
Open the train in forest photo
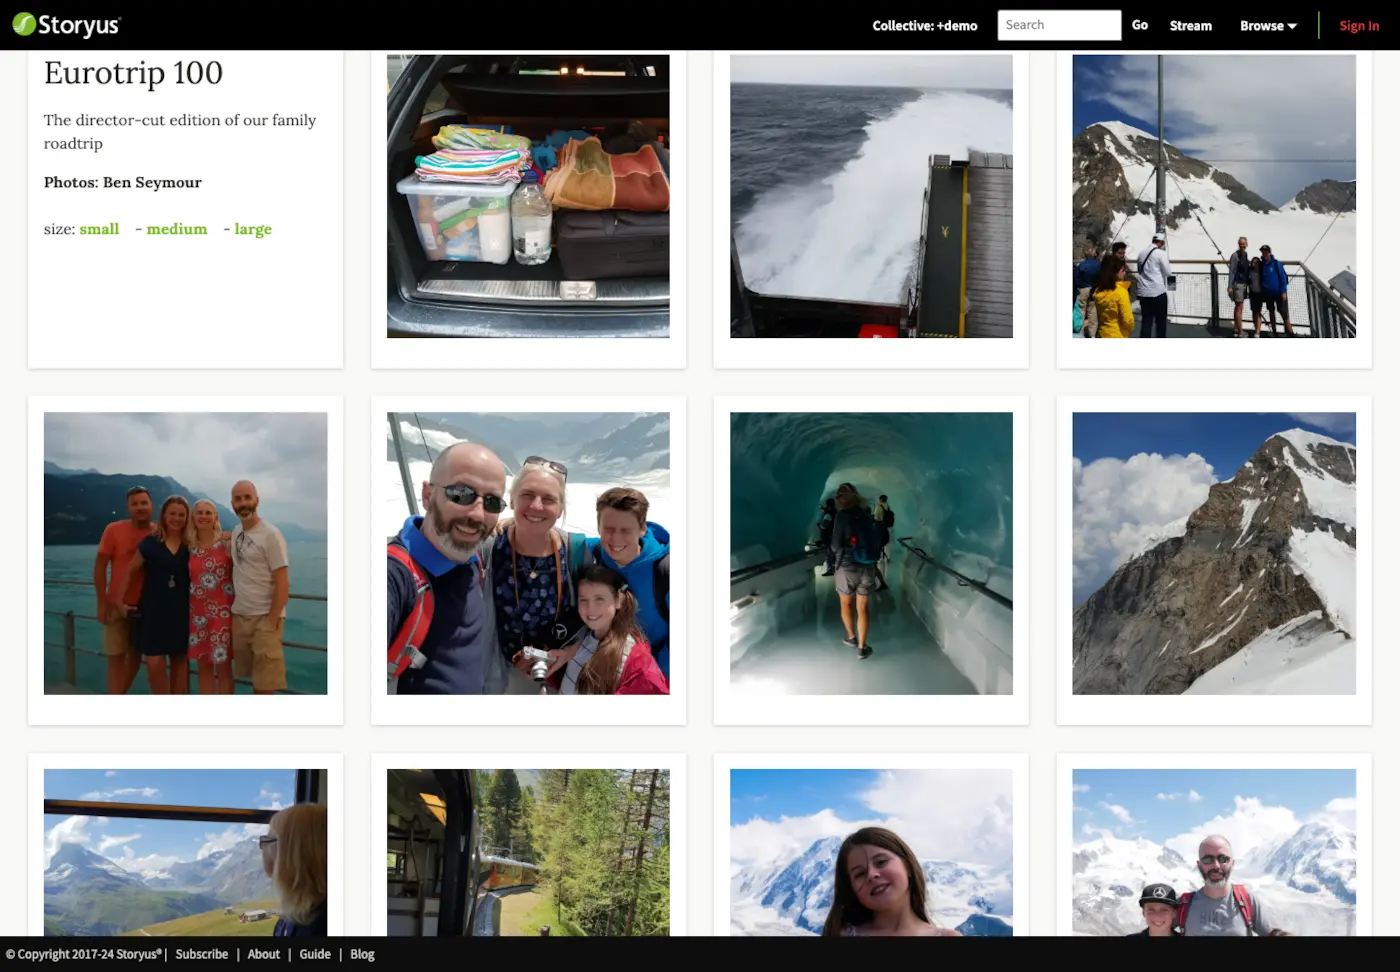point(528,852)
